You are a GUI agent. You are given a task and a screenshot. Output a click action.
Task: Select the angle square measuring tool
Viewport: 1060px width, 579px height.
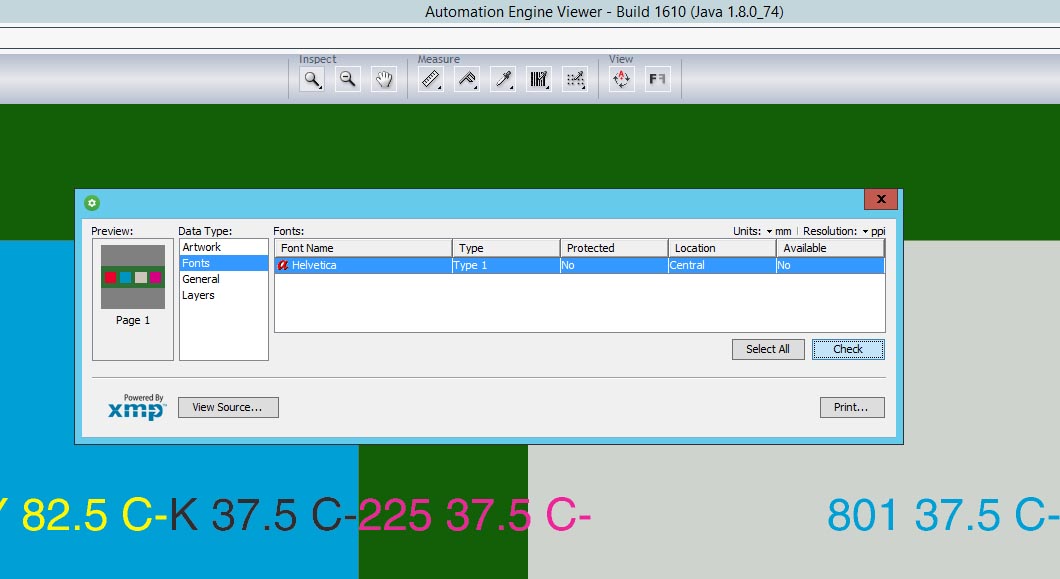pos(467,80)
